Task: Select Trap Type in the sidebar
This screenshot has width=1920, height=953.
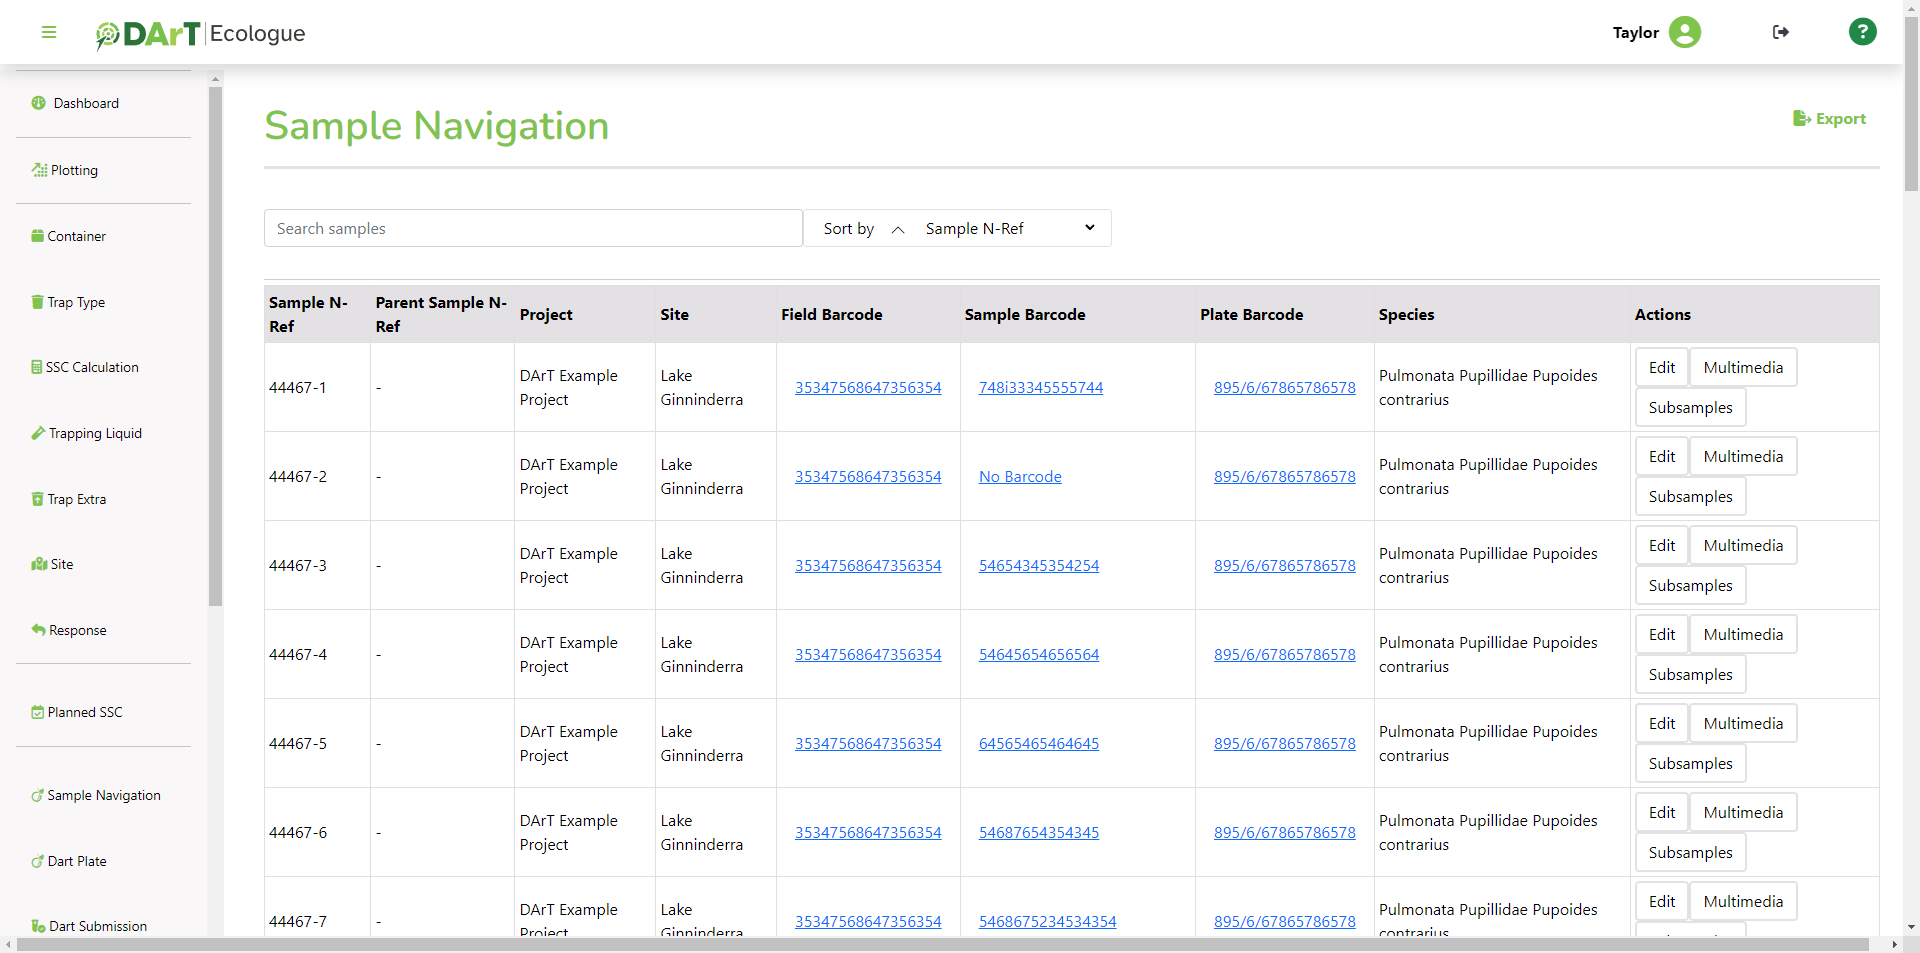Action: [76, 302]
